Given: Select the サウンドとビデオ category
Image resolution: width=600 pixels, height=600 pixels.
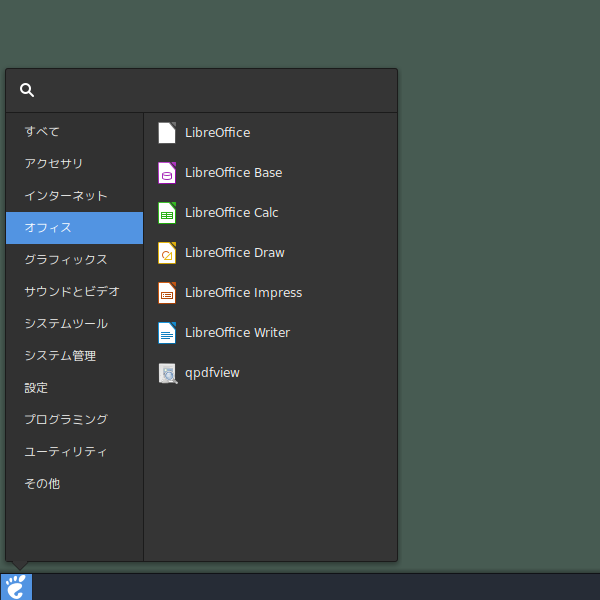Looking at the screenshot, I should [x=75, y=292].
